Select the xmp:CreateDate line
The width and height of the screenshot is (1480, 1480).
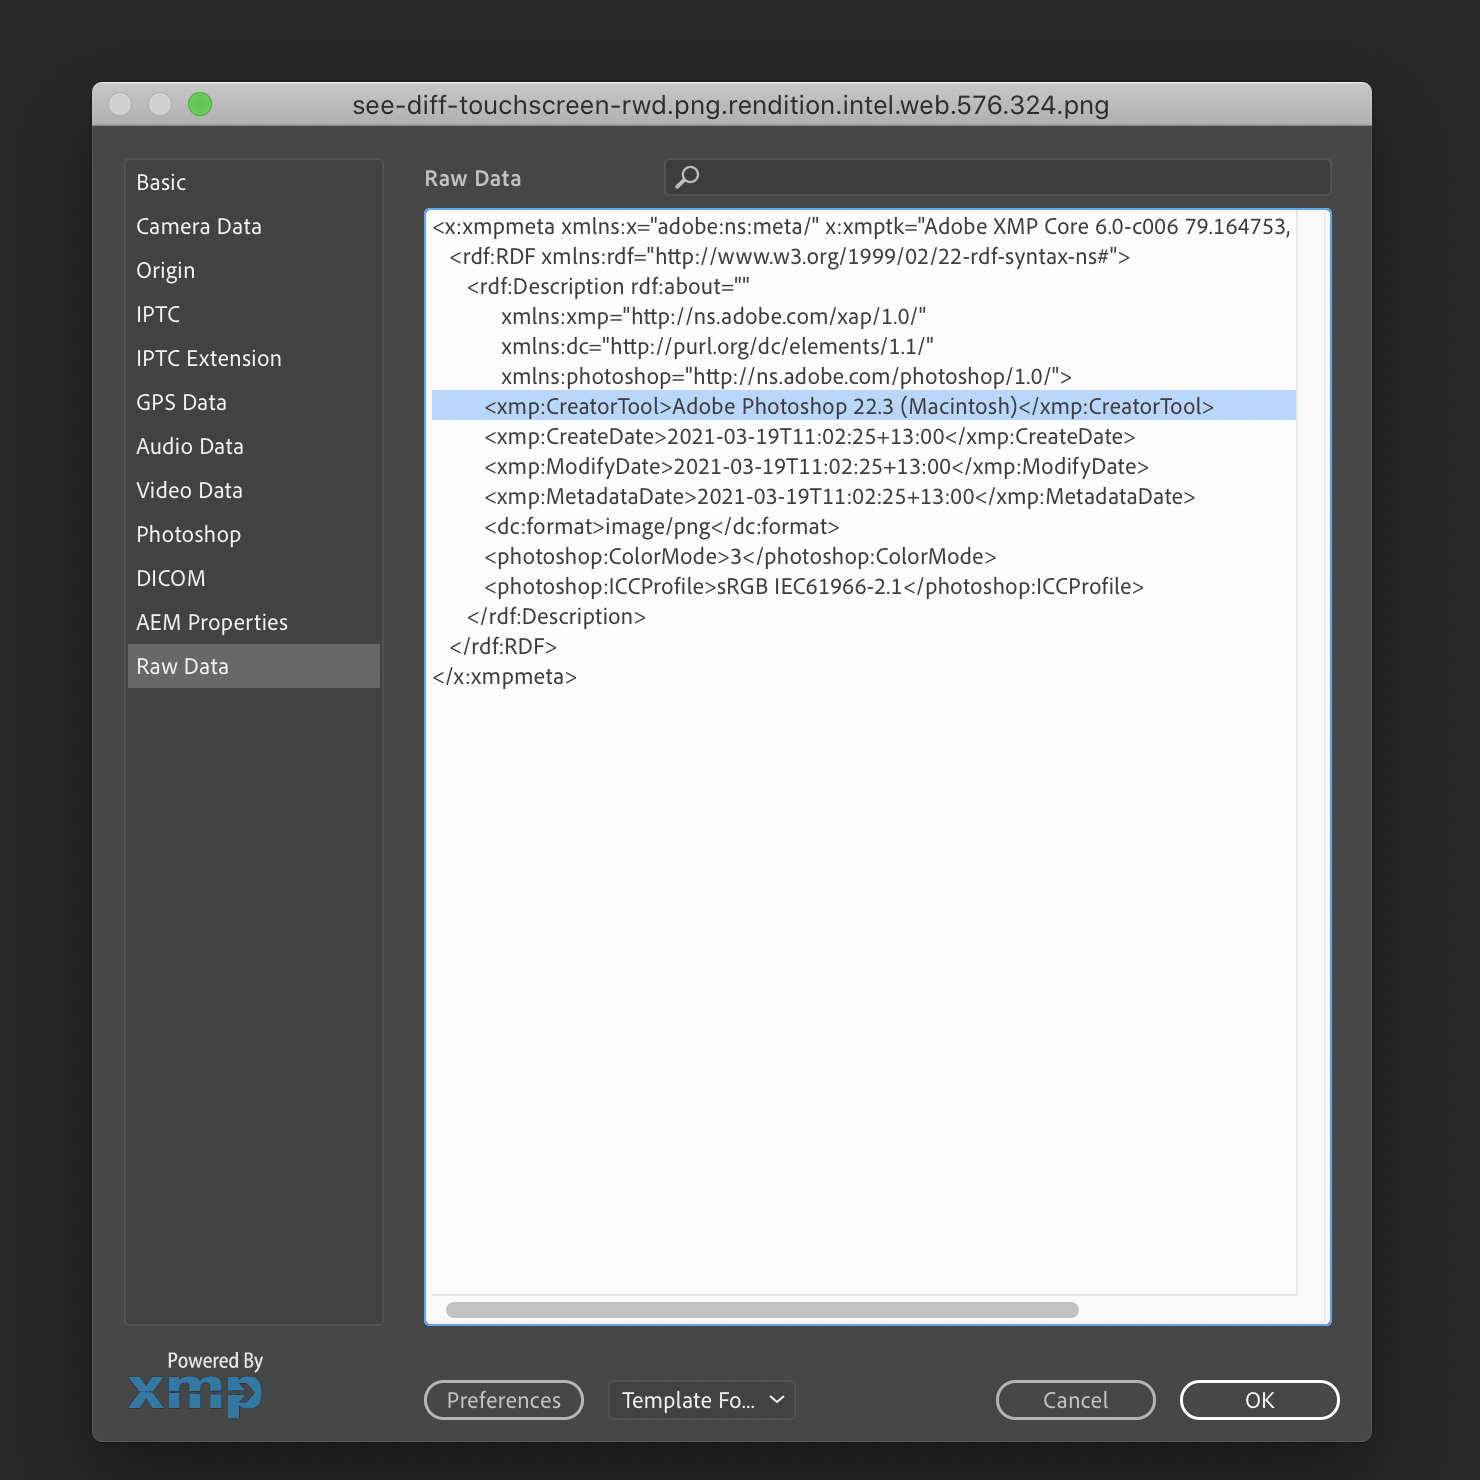[810, 436]
